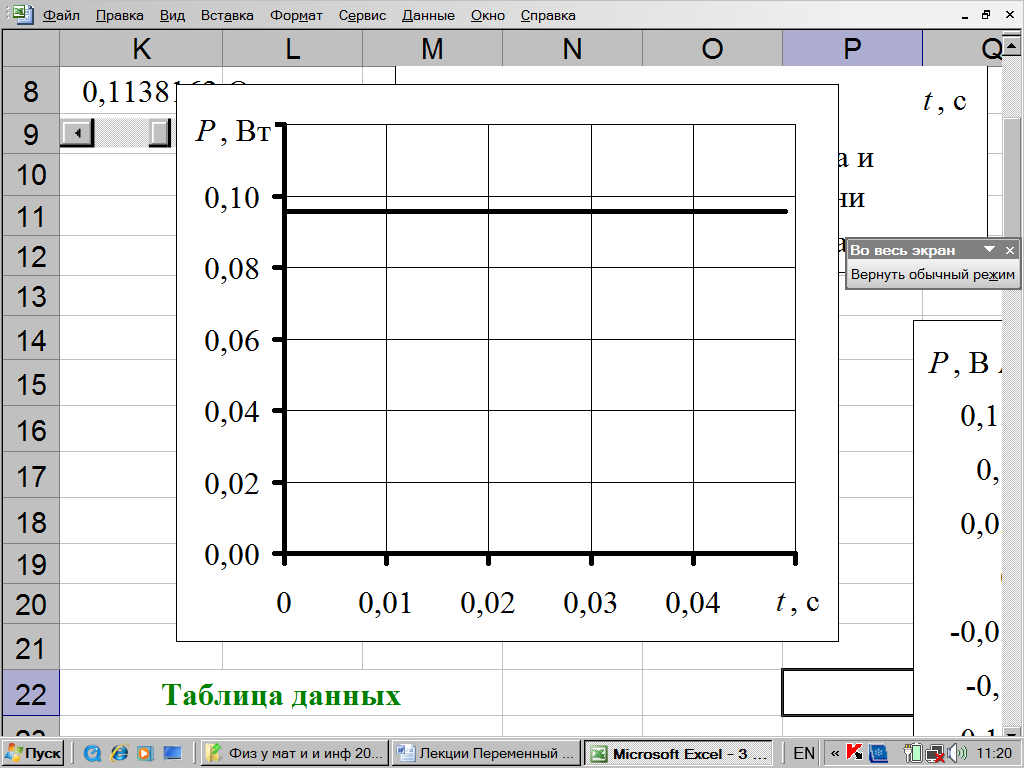Click the blue tray icon next to Kaspersky

click(878, 754)
